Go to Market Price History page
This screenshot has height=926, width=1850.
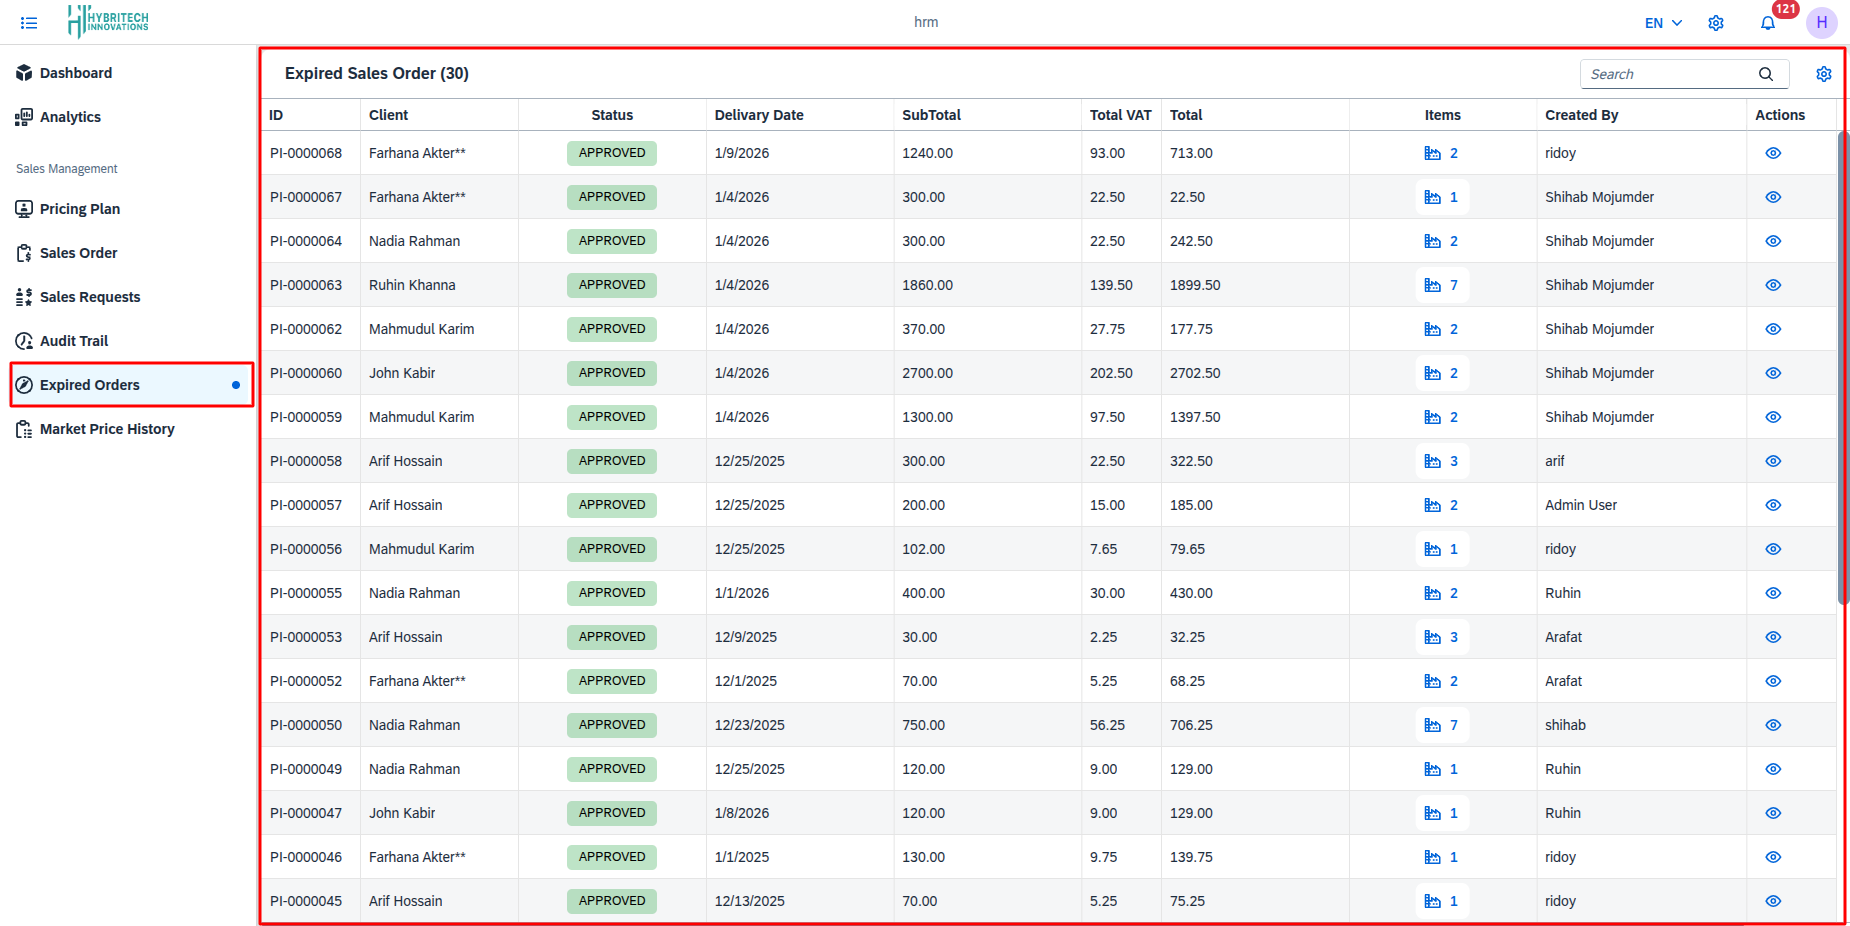(x=107, y=429)
